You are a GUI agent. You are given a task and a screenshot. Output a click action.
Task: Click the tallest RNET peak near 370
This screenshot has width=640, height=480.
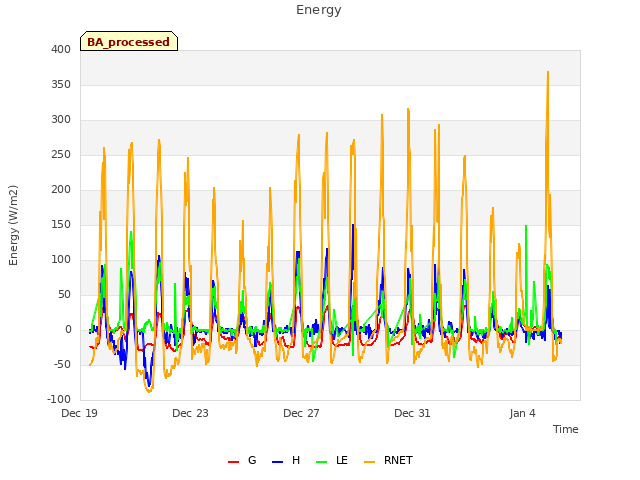[x=548, y=72]
